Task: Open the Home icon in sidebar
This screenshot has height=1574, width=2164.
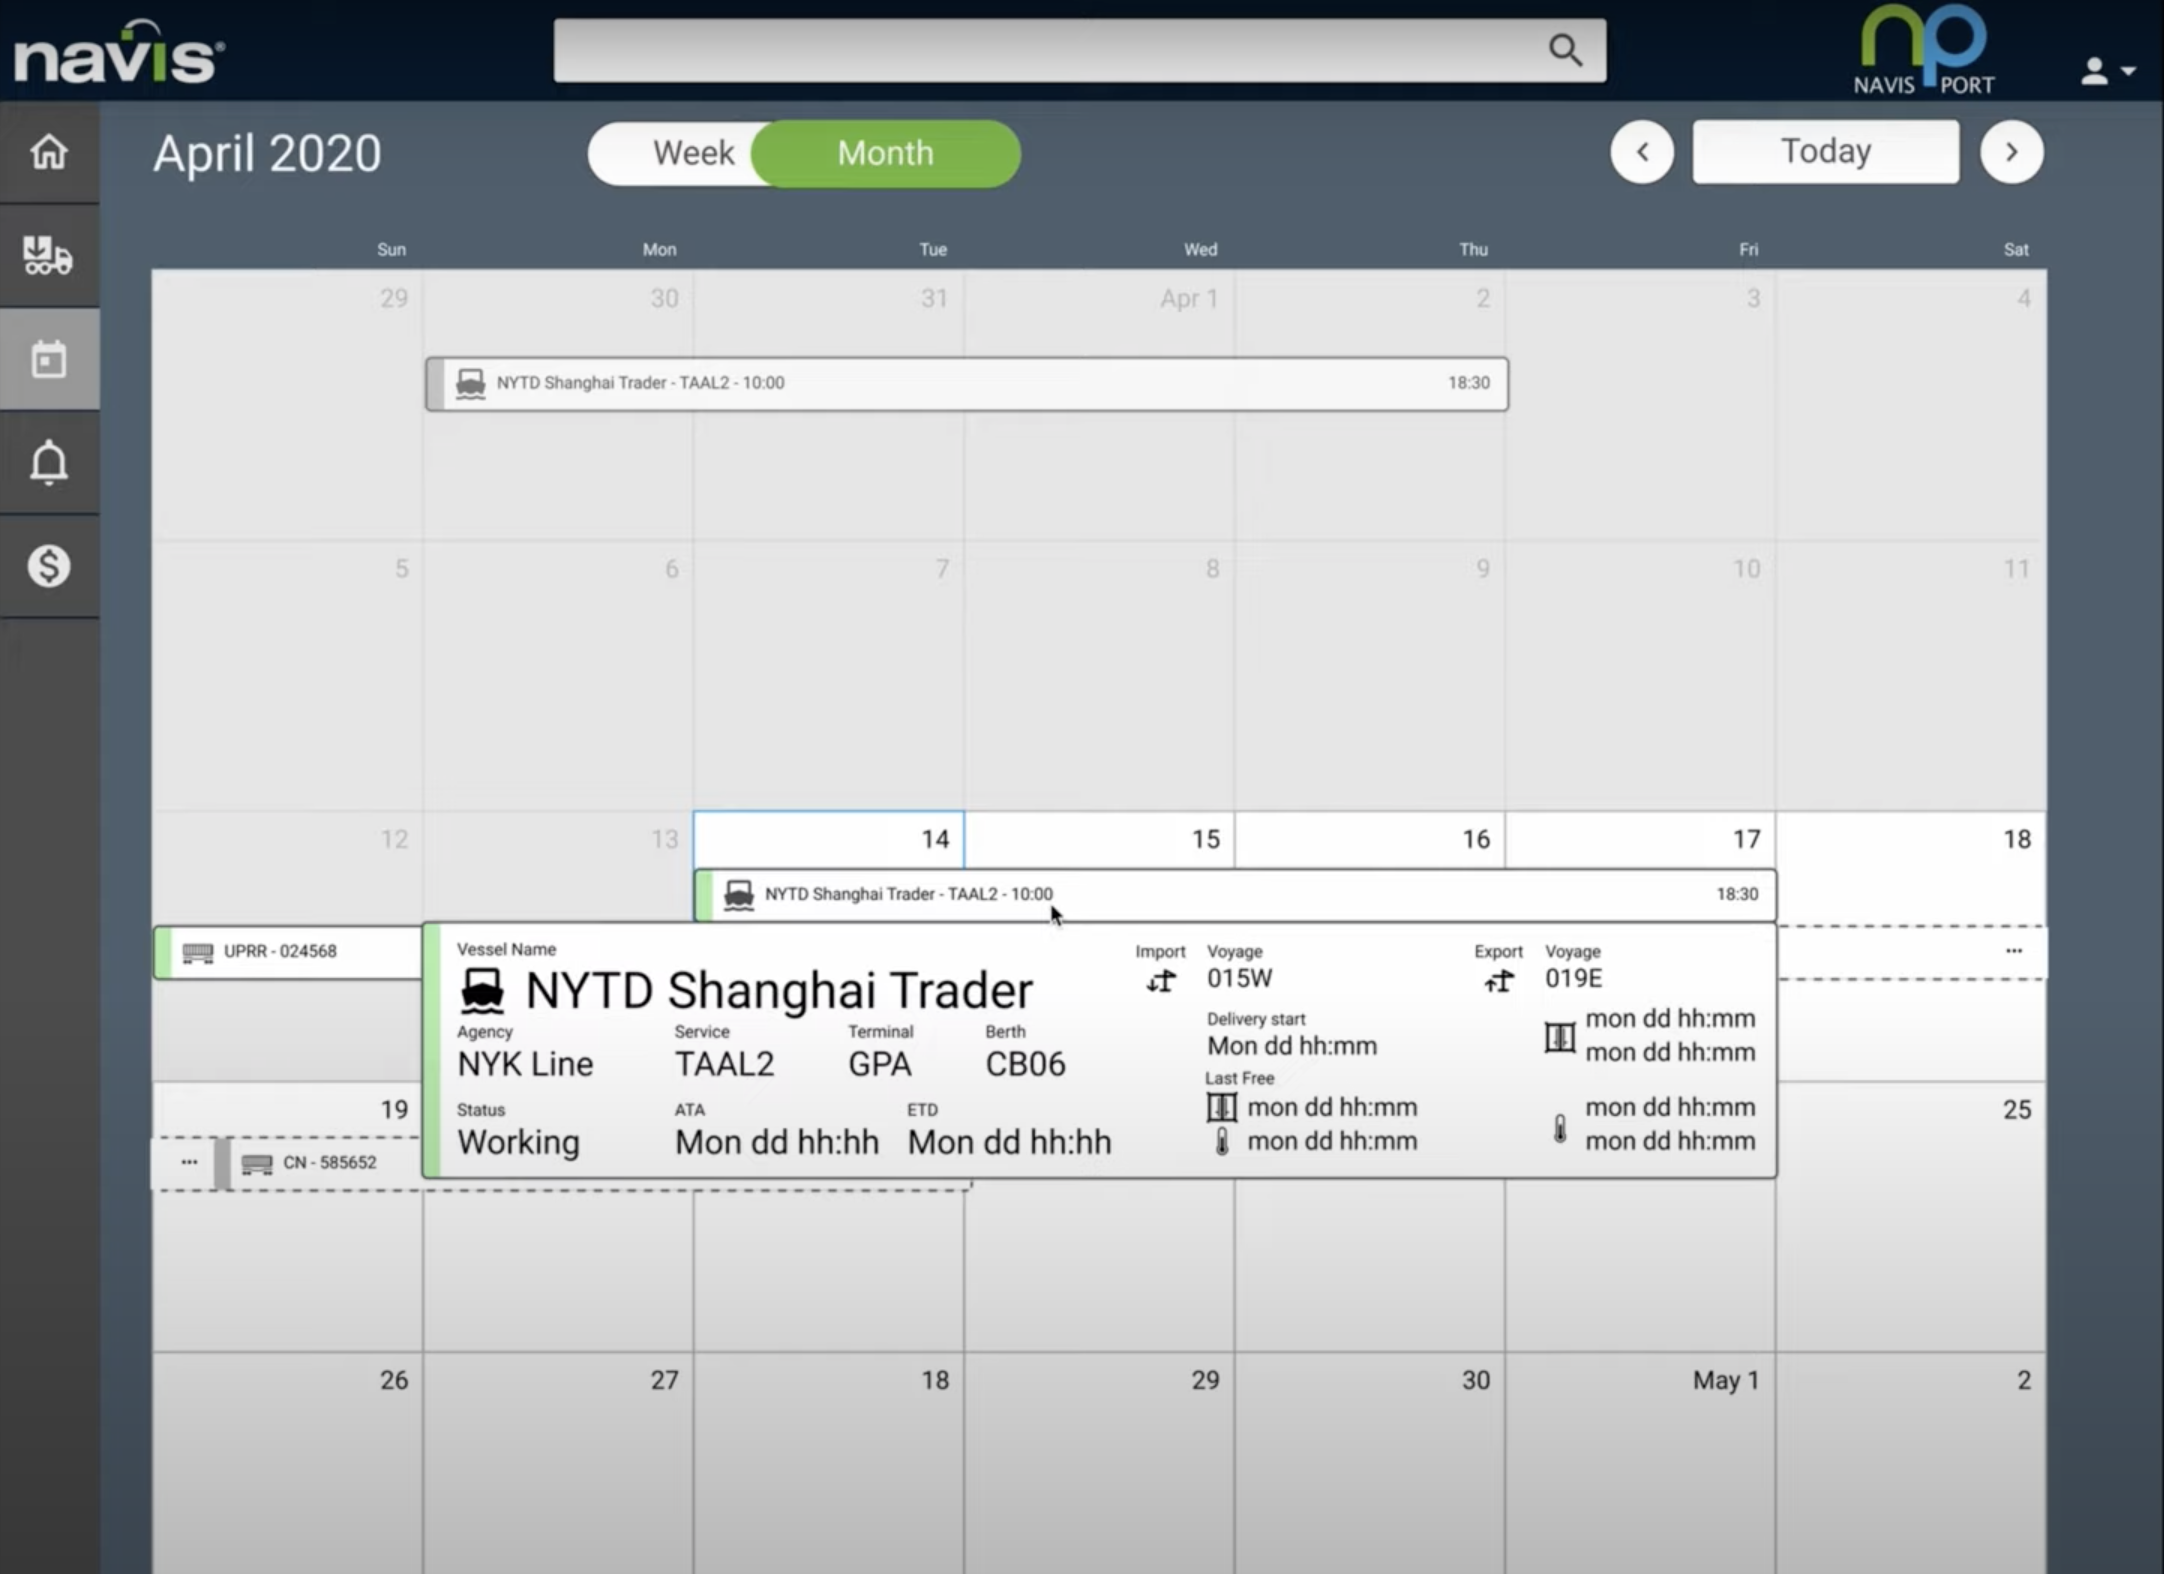Action: (x=48, y=153)
